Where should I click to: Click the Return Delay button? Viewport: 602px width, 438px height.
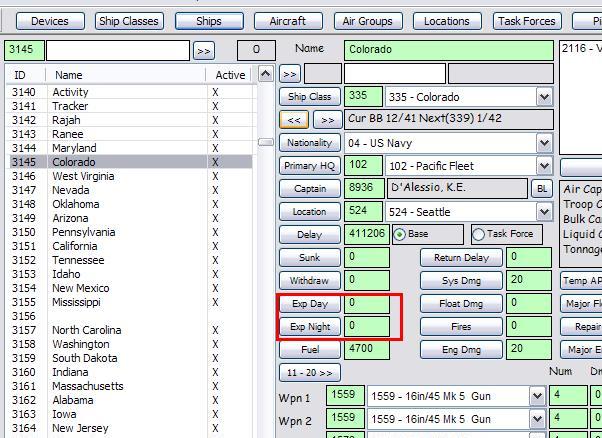point(461,258)
